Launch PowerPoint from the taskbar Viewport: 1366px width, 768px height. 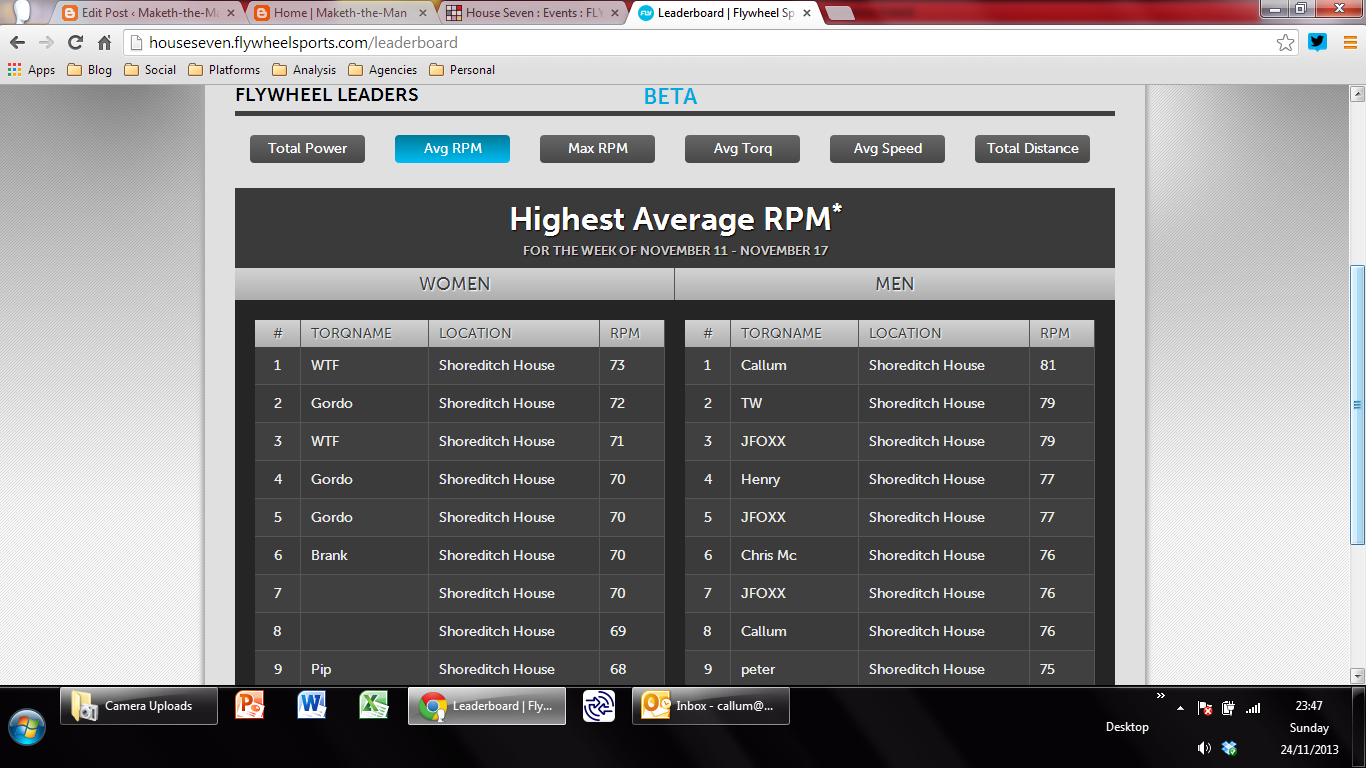250,705
